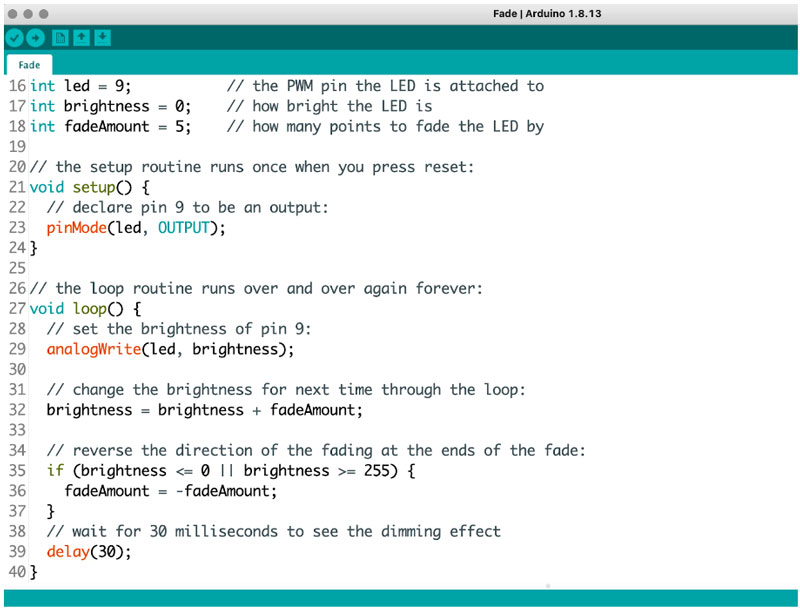Click the OUTPUT keyword on line 23
800x610 pixels.
click(x=183, y=227)
